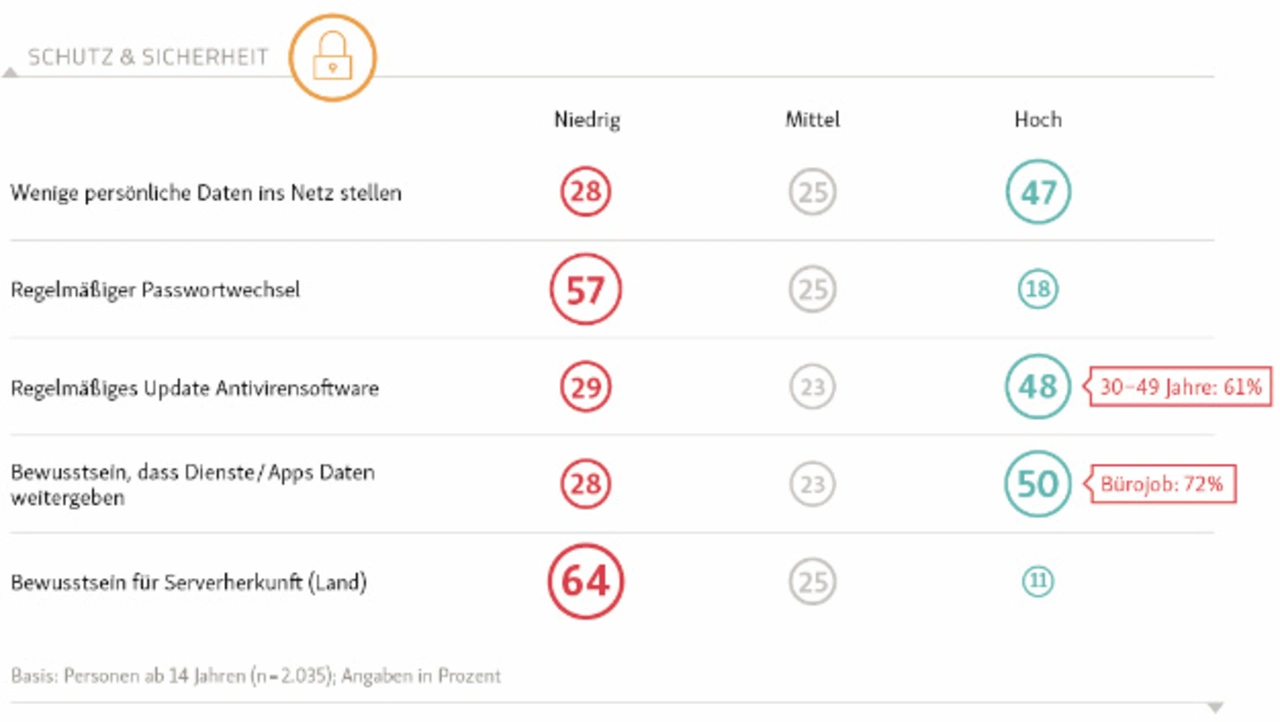
Task: Click the teal 47 circle in the first row
Action: (x=1038, y=192)
